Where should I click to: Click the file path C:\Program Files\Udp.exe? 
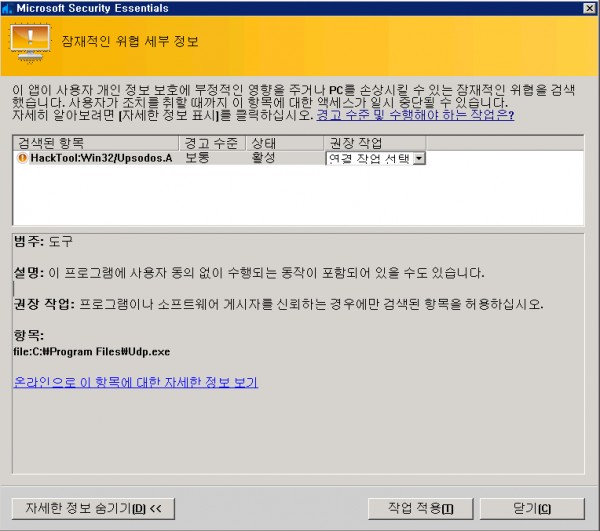[x=92, y=352]
